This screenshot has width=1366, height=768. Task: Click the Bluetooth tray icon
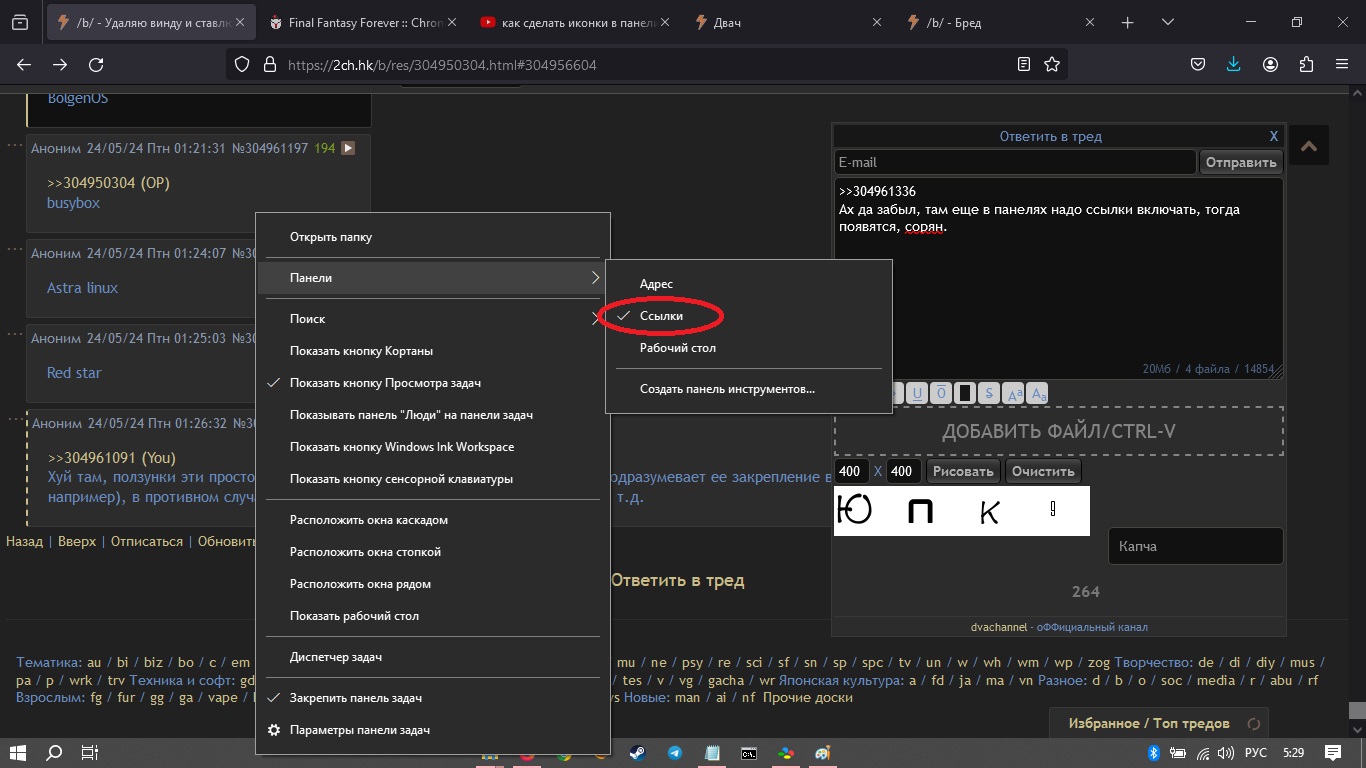(x=1152, y=752)
